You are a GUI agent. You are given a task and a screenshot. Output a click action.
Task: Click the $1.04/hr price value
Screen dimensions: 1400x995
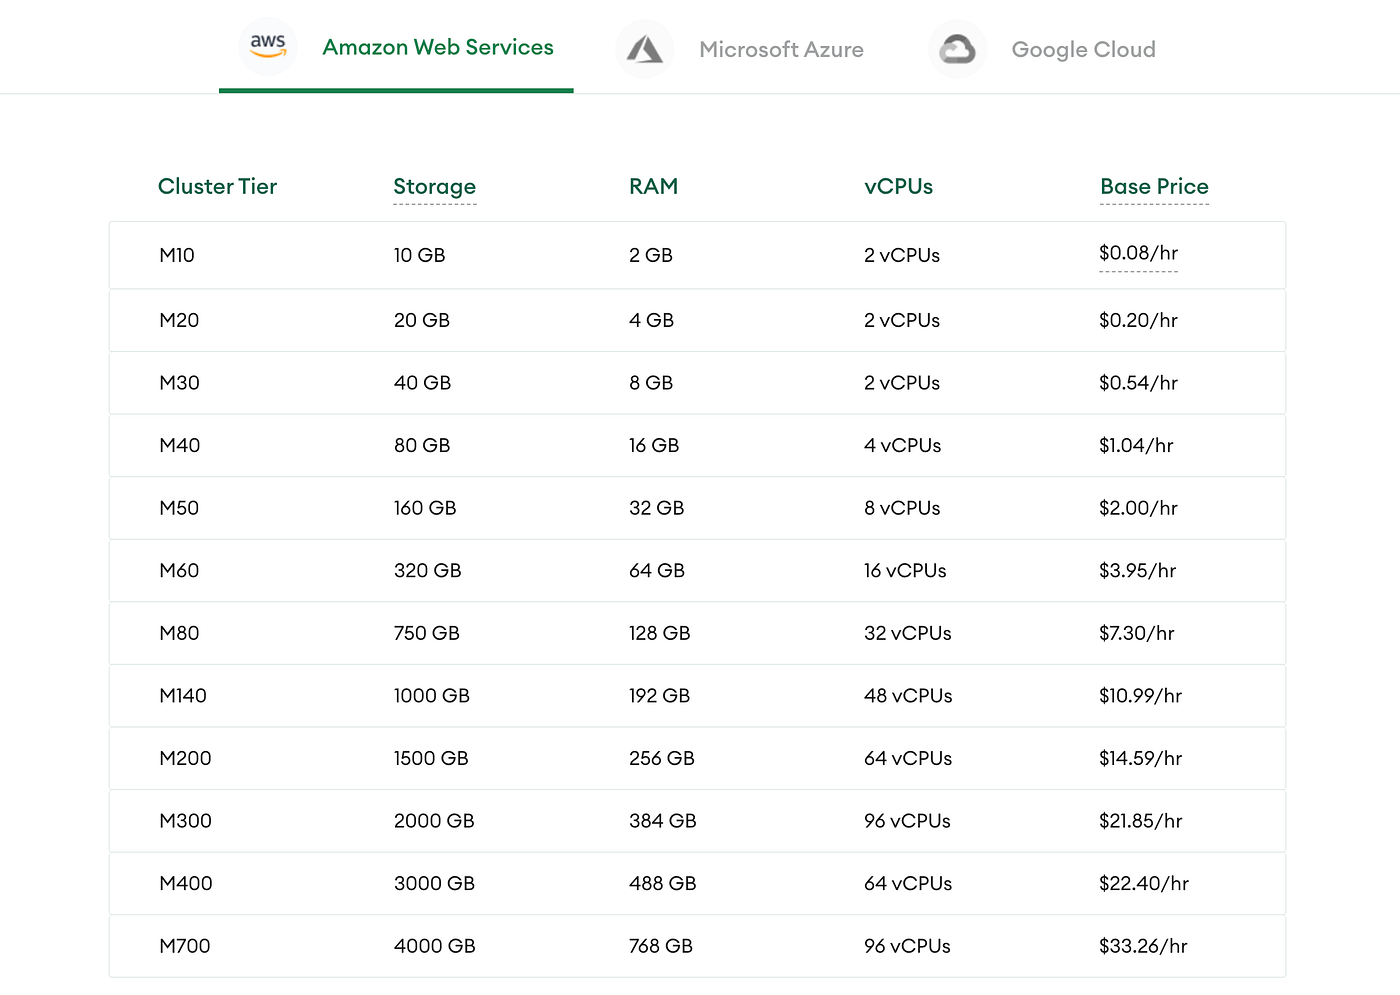point(1136,445)
